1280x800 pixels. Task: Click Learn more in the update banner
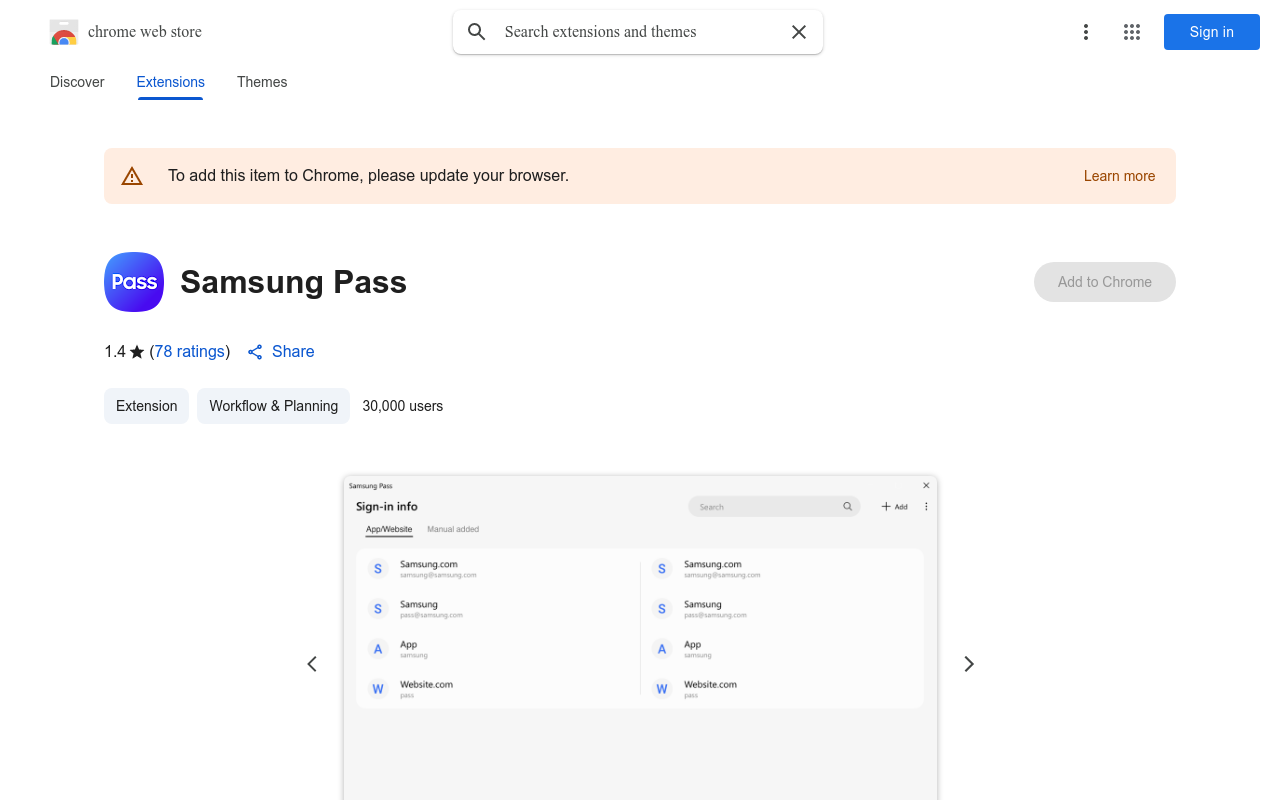1119,175
